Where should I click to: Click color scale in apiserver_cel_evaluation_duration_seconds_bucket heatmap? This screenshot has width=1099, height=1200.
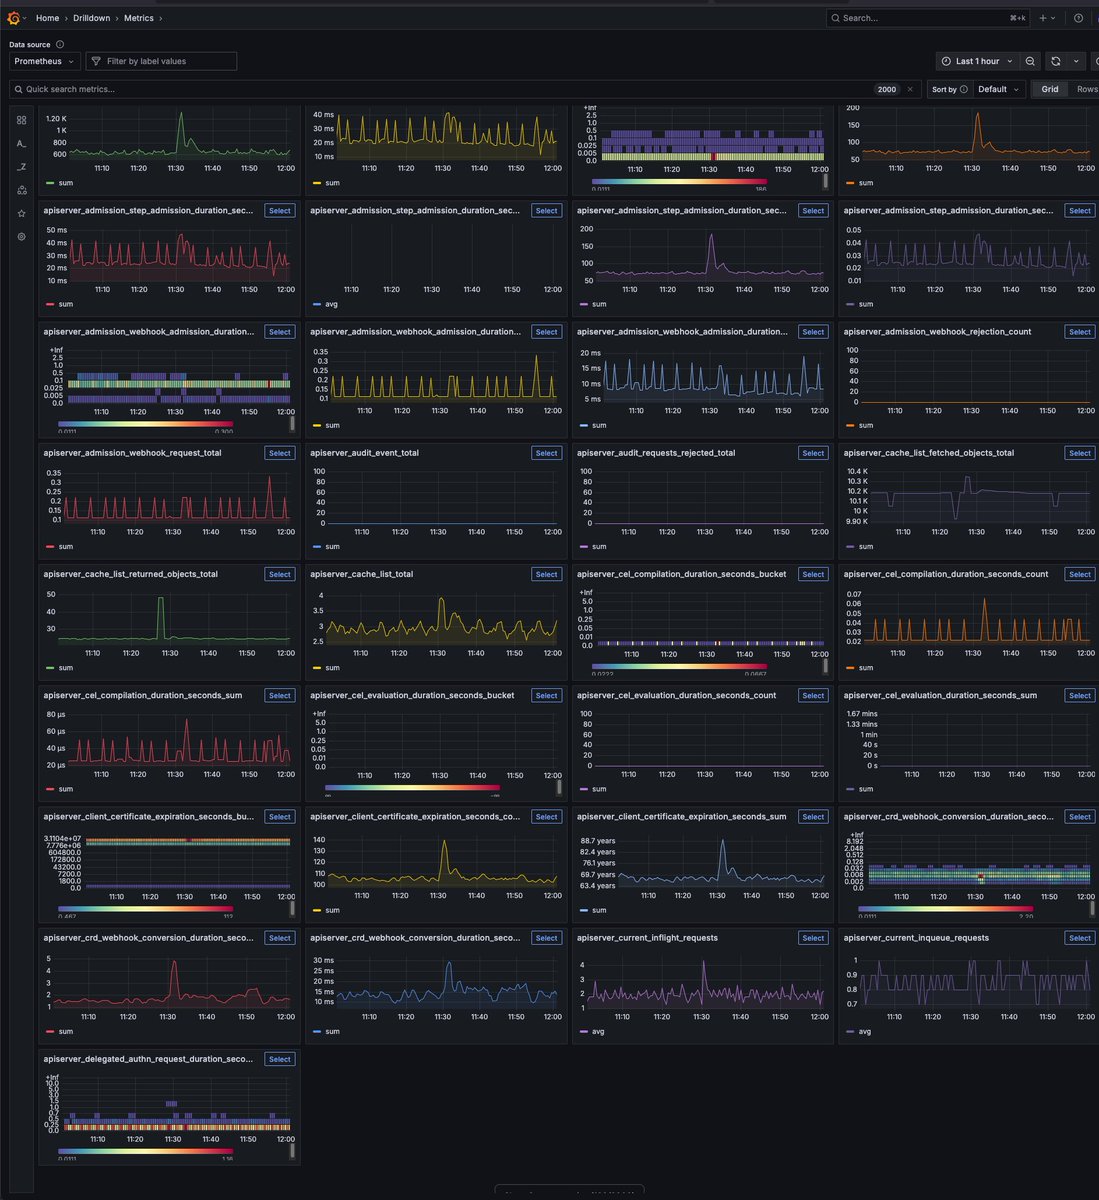(412, 786)
